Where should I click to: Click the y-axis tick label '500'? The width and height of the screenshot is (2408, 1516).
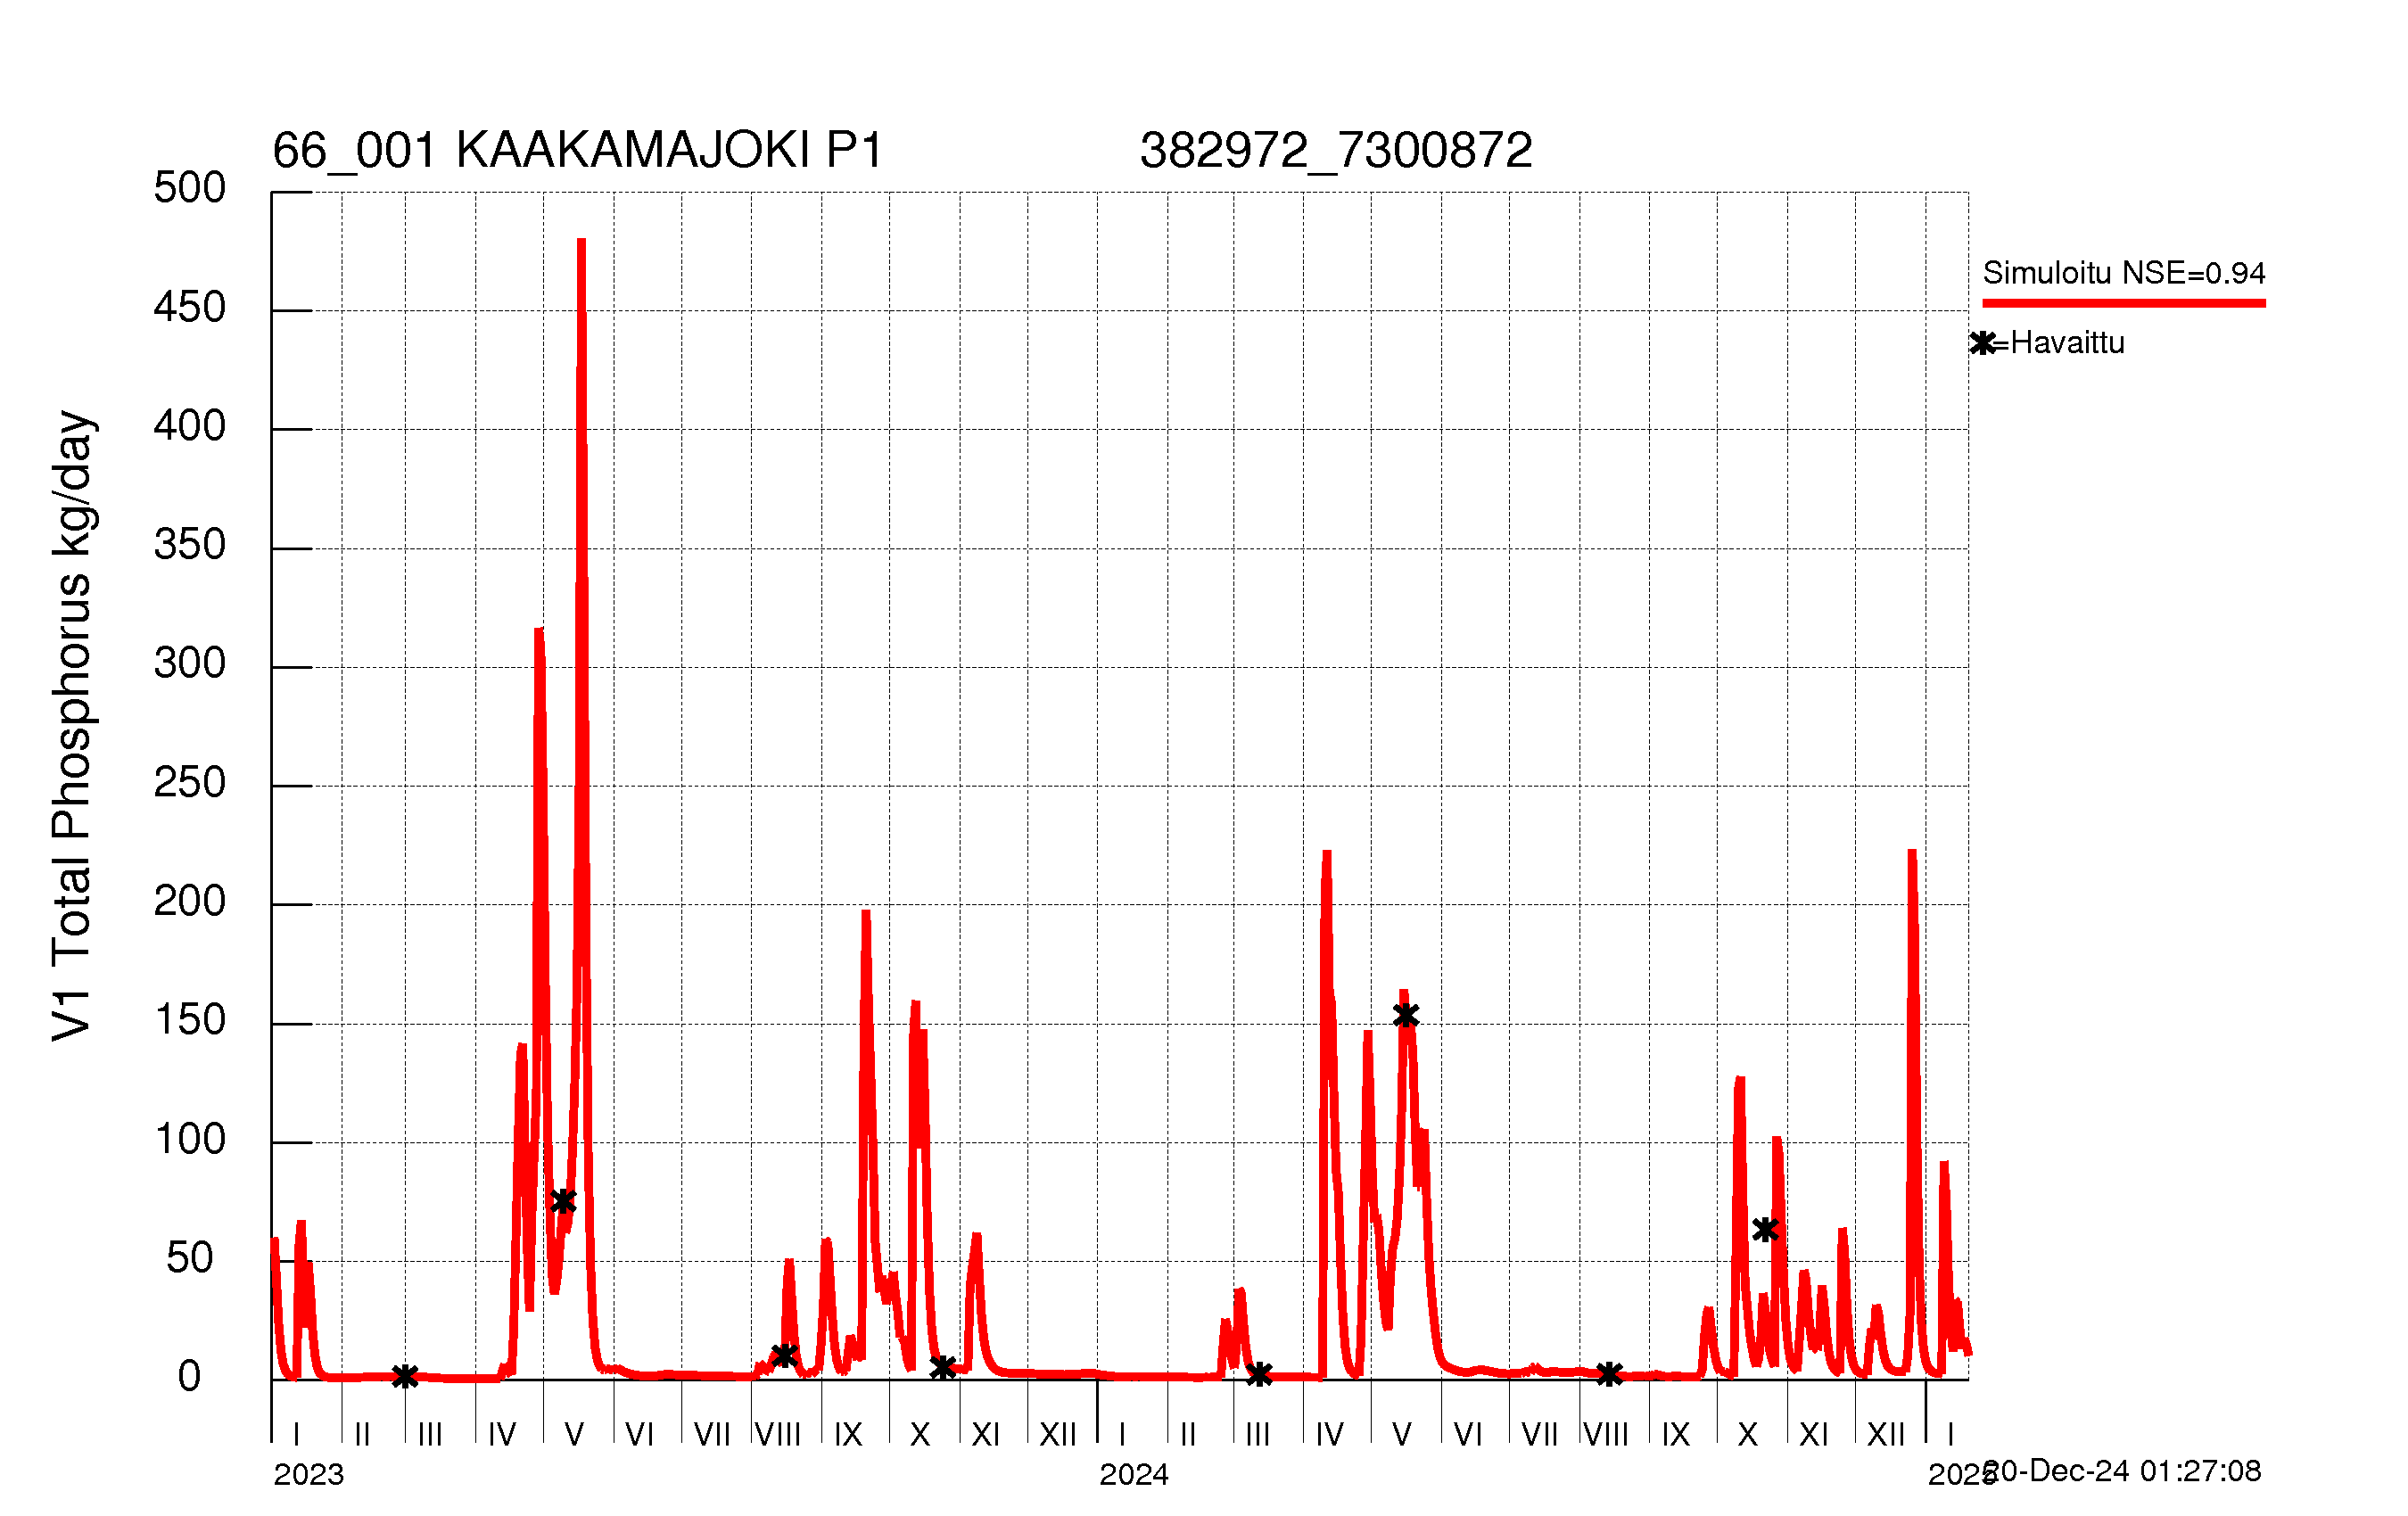coord(190,188)
